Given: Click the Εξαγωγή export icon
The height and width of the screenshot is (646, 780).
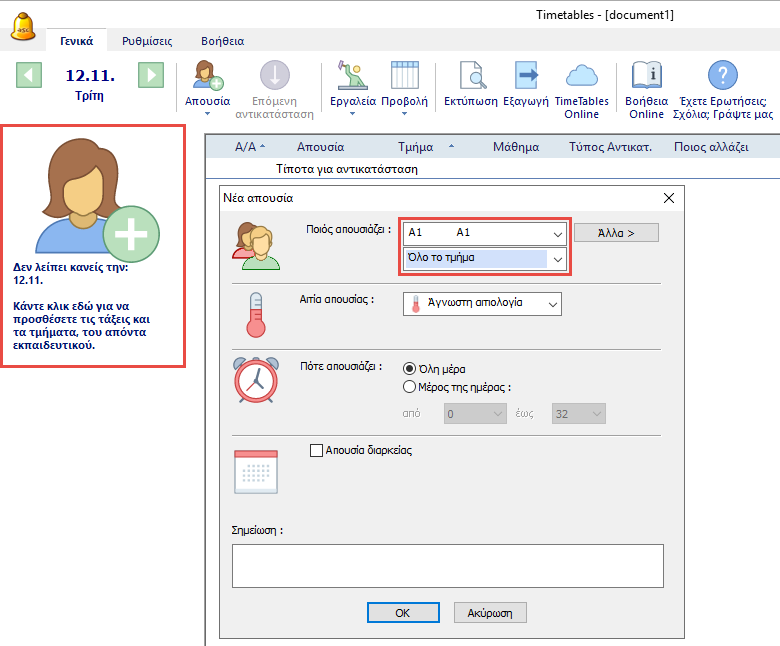Looking at the screenshot, I should [x=526, y=76].
